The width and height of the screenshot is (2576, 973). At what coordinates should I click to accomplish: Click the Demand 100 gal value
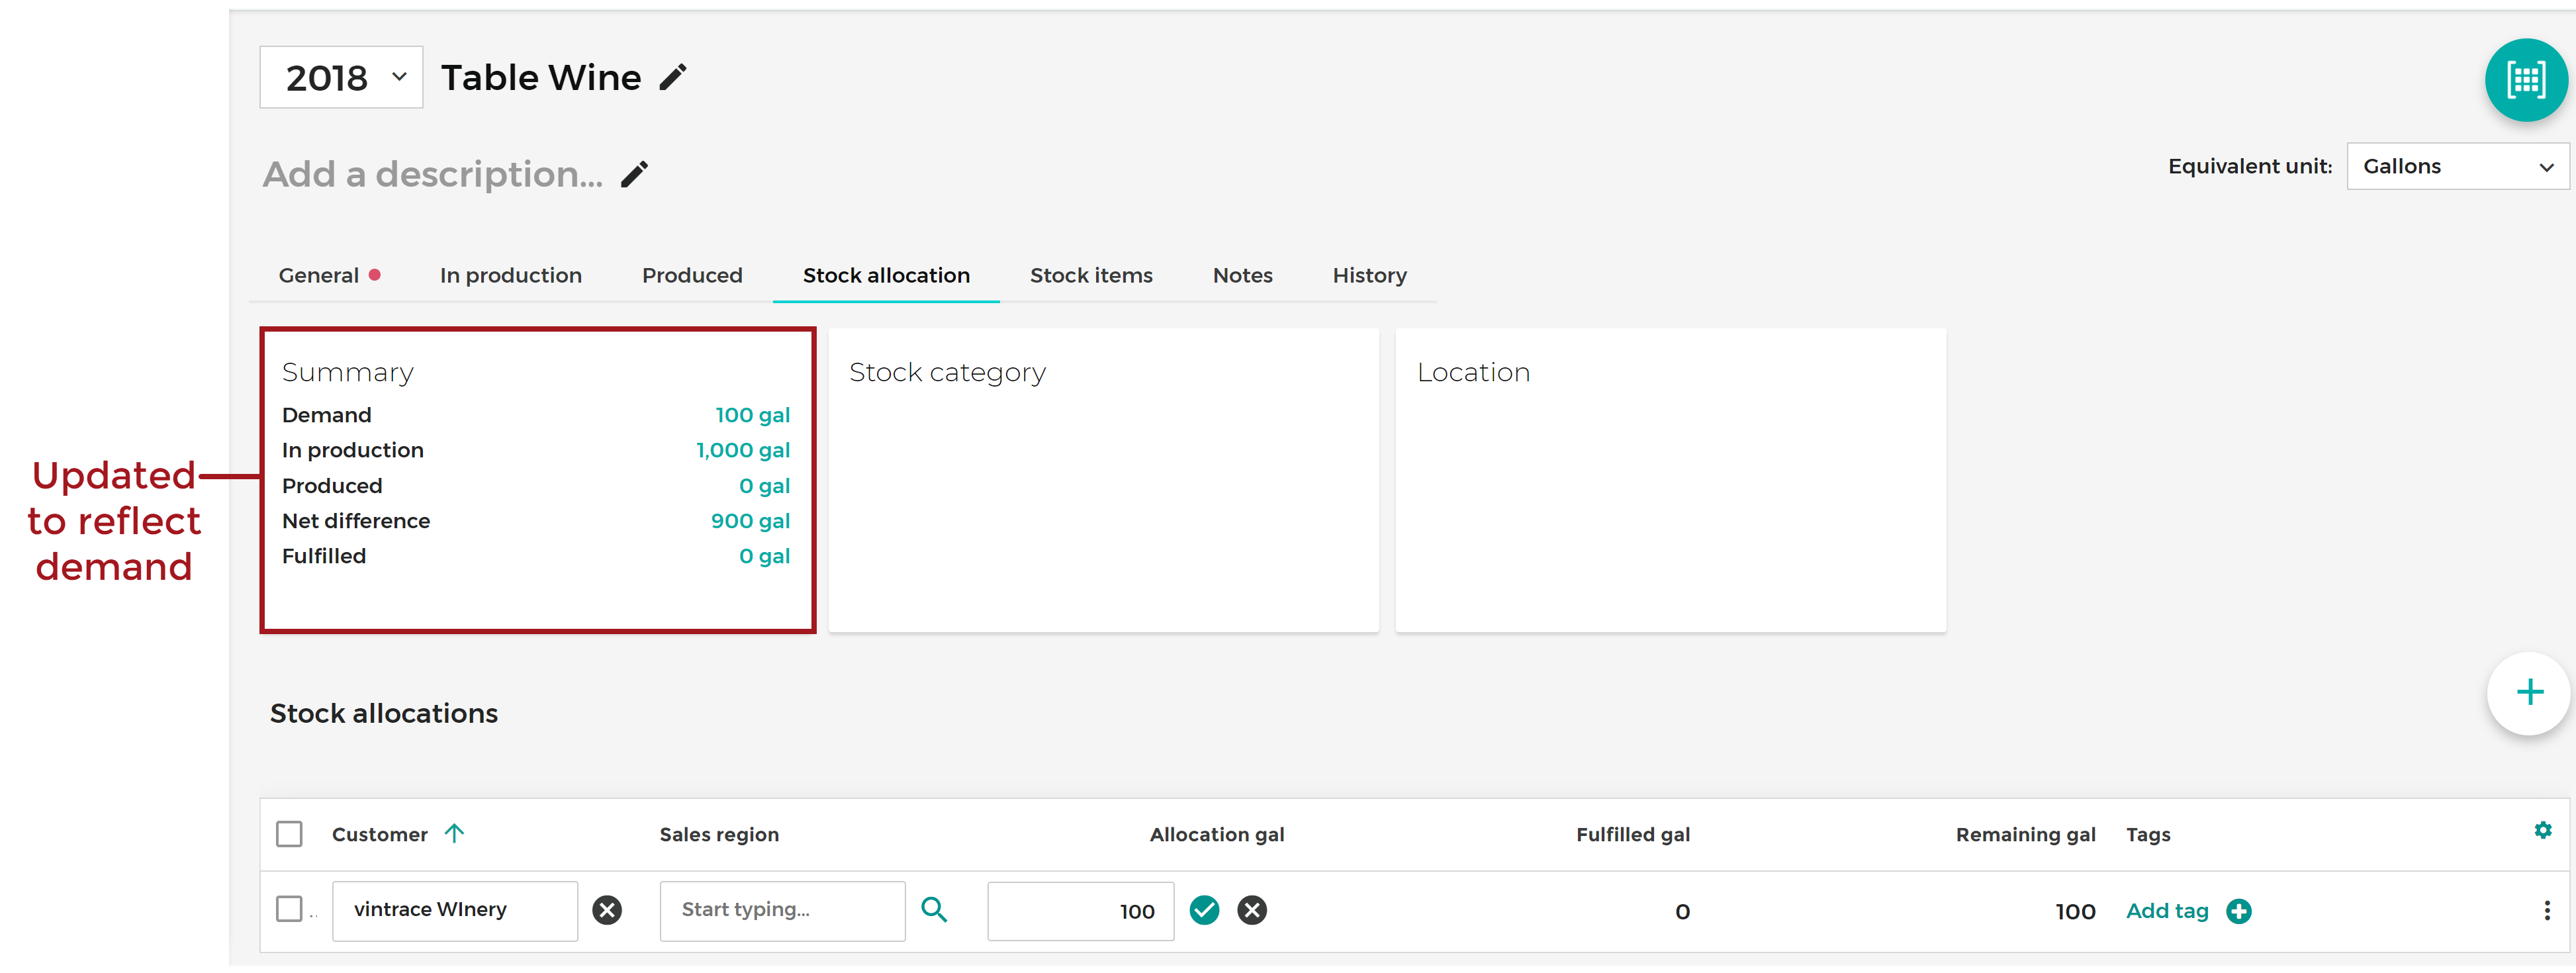point(752,415)
